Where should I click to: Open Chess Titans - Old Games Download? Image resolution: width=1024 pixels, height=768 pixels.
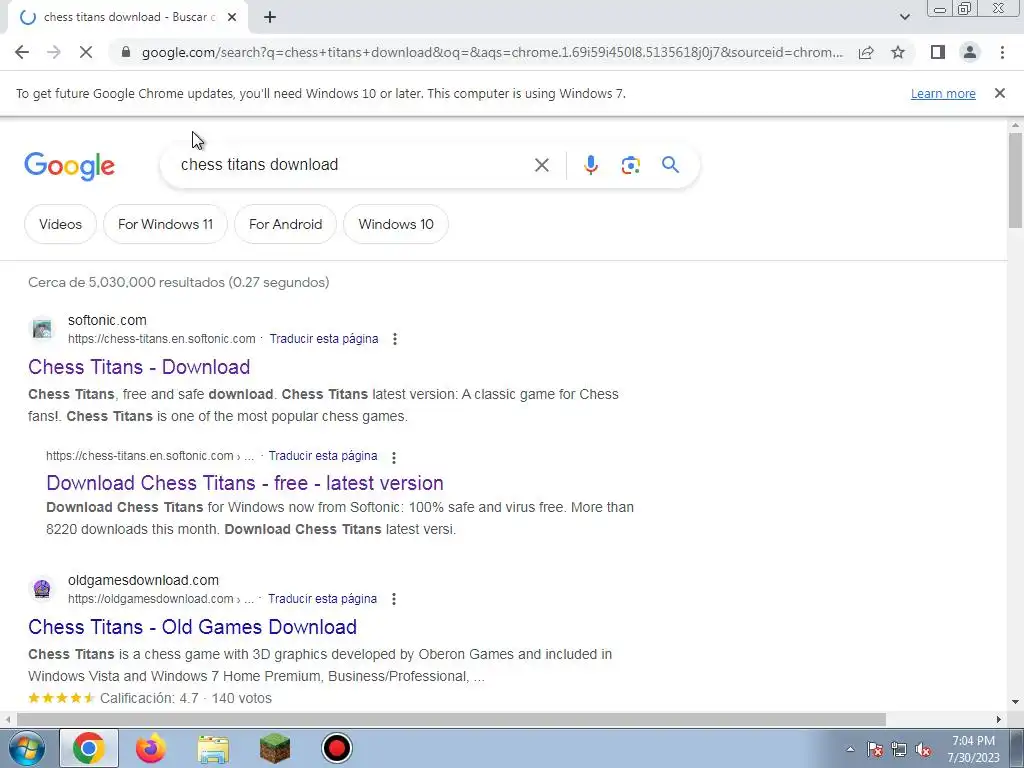193,627
